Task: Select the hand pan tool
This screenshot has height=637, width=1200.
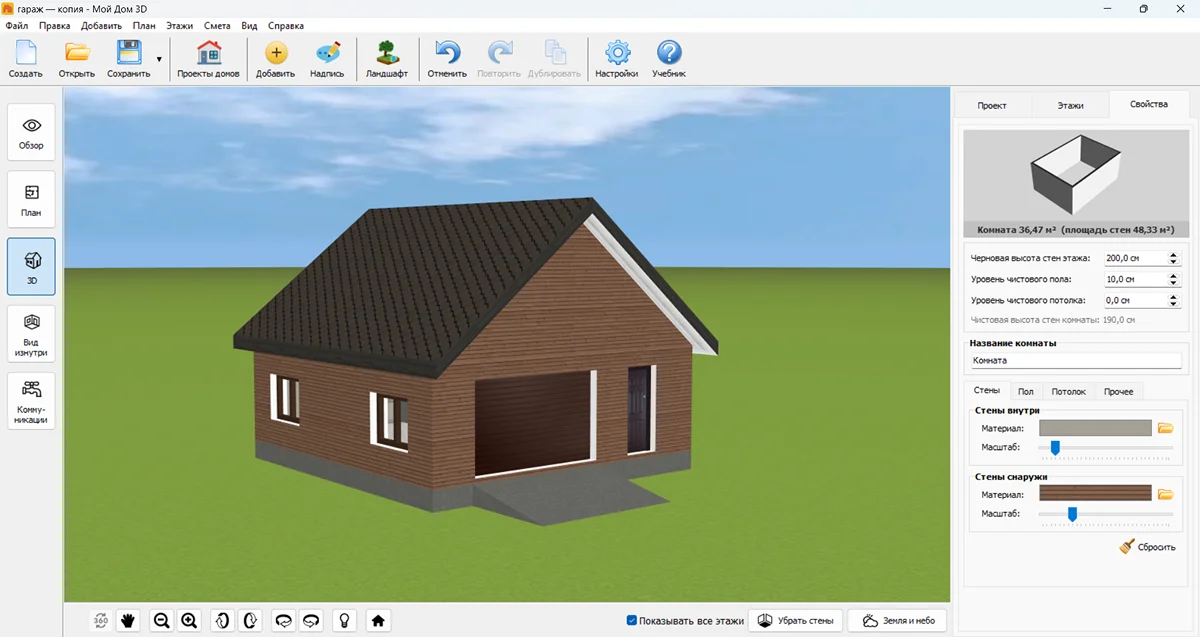Action: click(x=128, y=621)
